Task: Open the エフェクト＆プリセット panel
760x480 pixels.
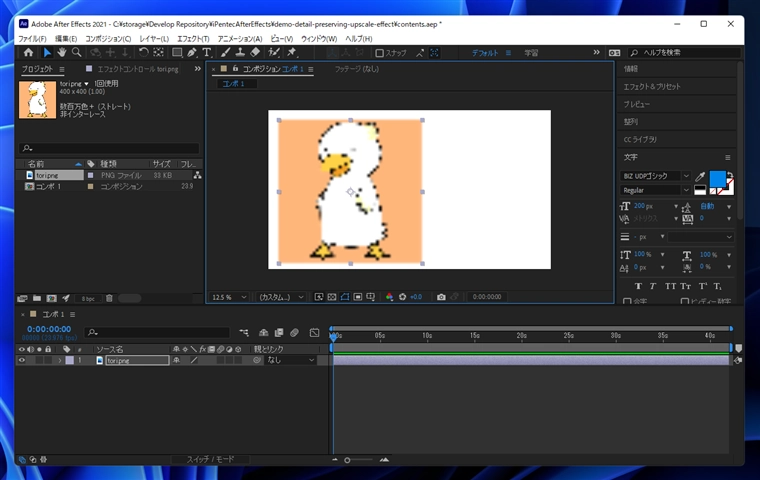Action: [x=651, y=86]
